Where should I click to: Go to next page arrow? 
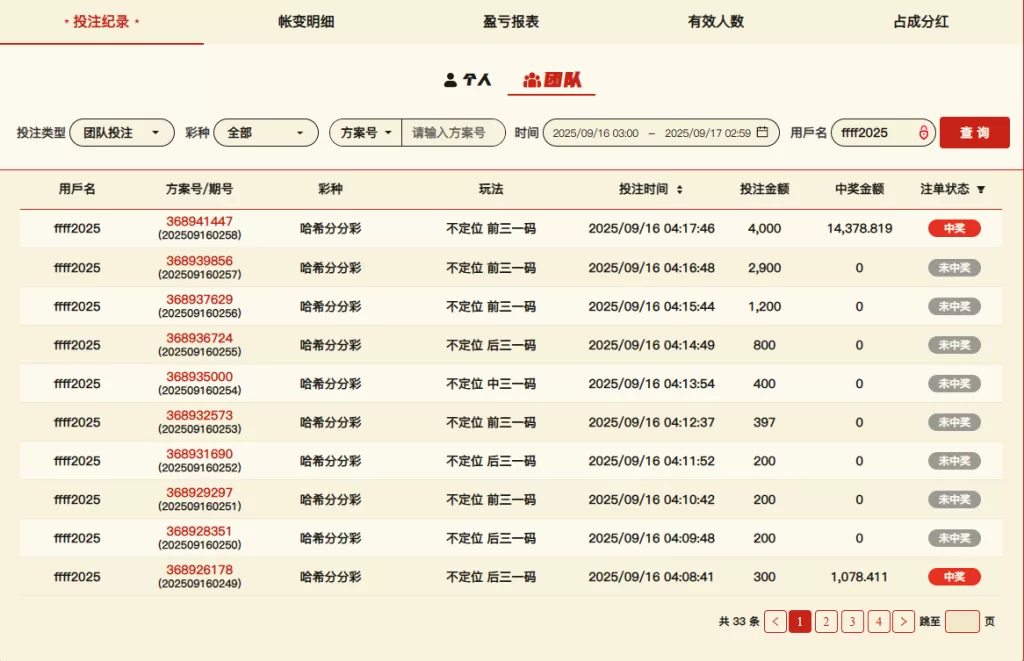(903, 622)
